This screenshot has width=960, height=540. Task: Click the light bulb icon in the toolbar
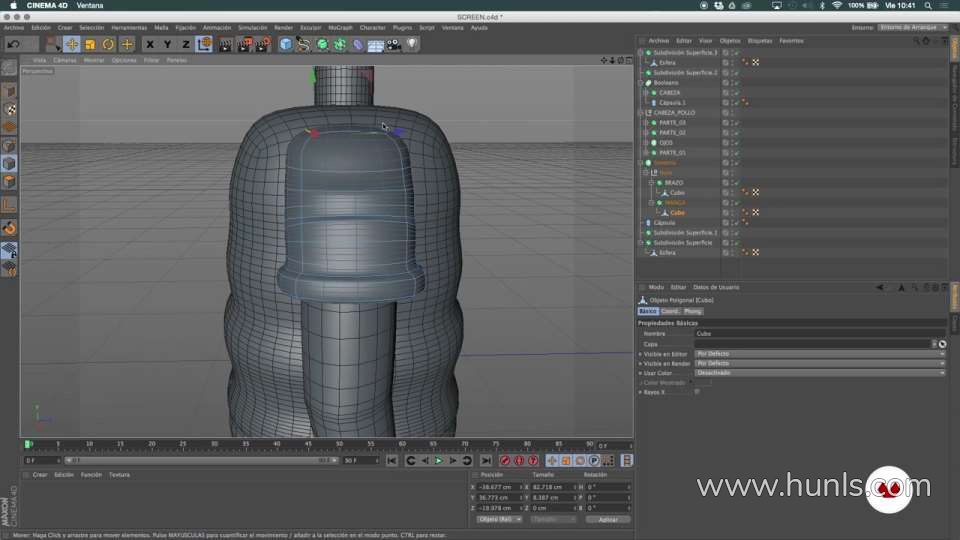point(411,44)
